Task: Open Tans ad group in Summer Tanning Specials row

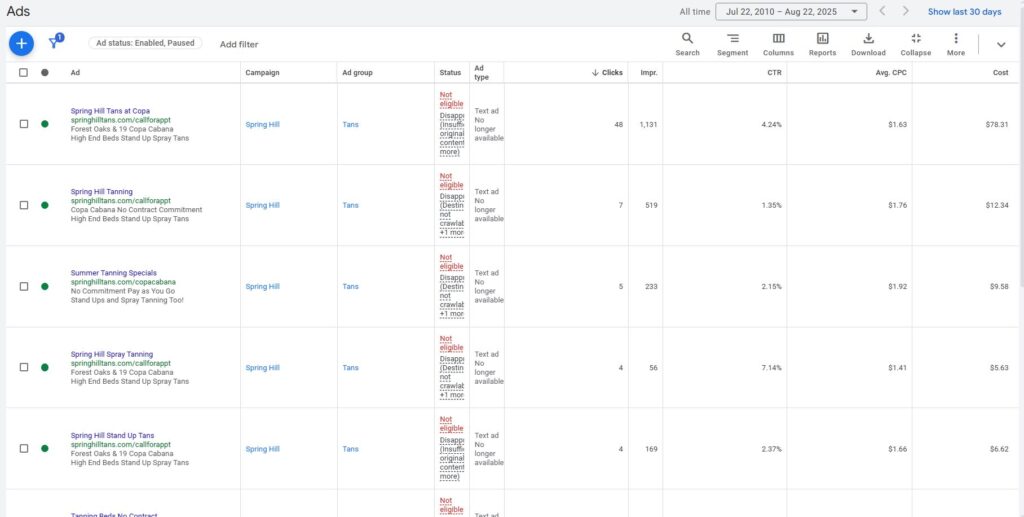Action: tap(350, 286)
